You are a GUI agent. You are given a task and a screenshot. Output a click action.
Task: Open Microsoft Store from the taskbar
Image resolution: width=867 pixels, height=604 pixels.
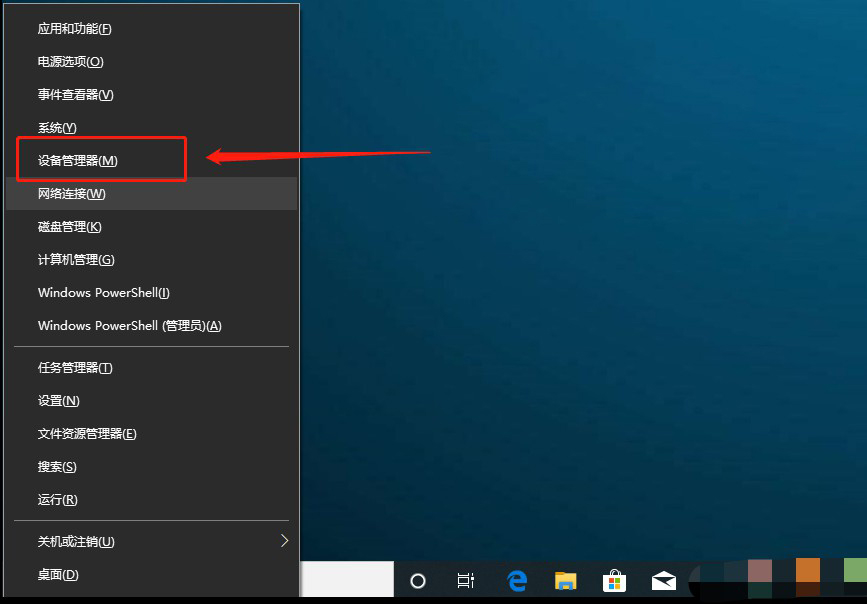614,581
